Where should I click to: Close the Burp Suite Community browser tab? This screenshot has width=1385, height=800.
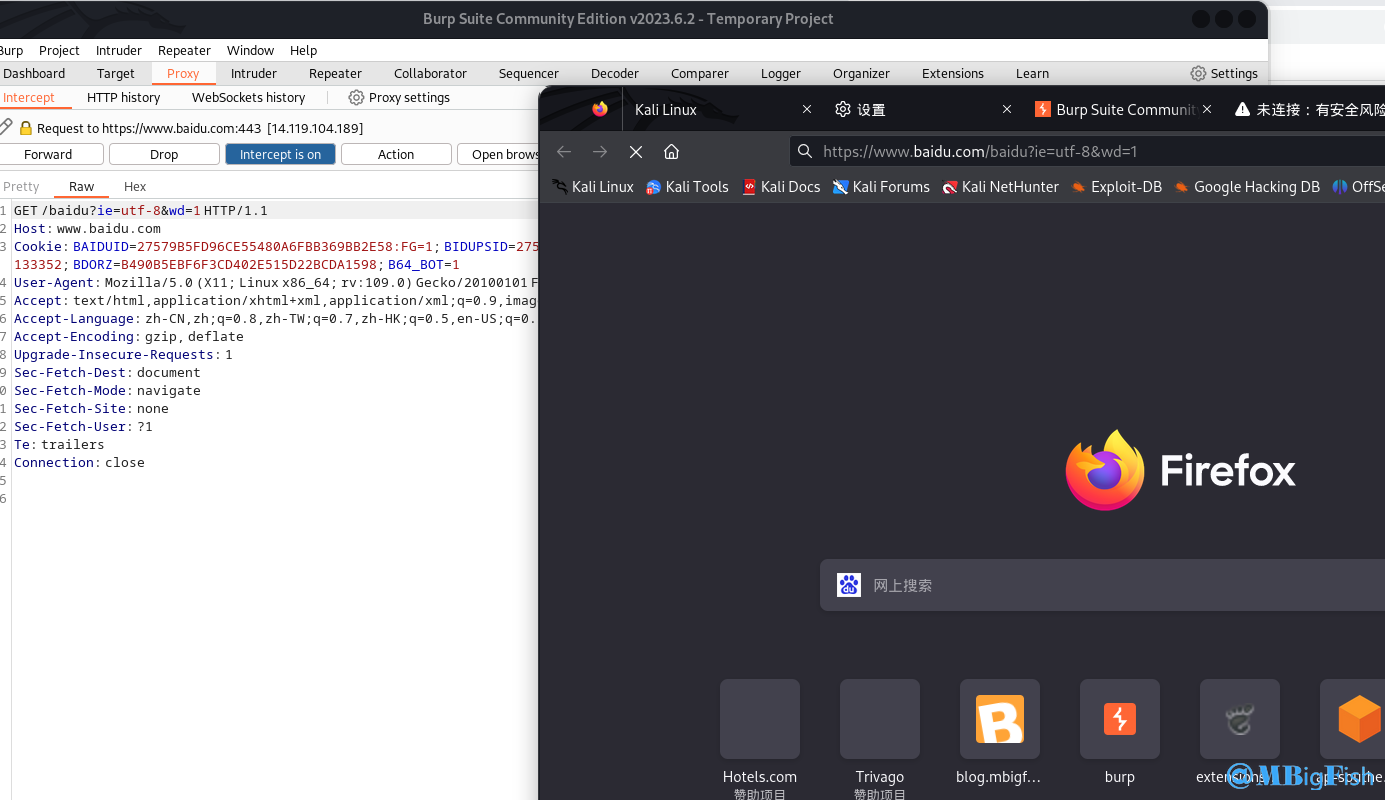pyautogui.click(x=1207, y=109)
